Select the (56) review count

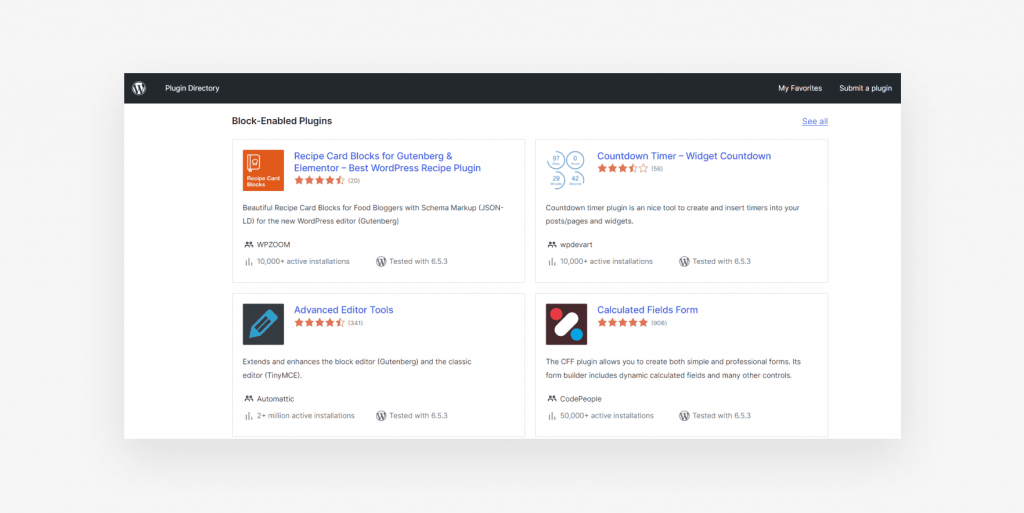pyautogui.click(x=657, y=169)
